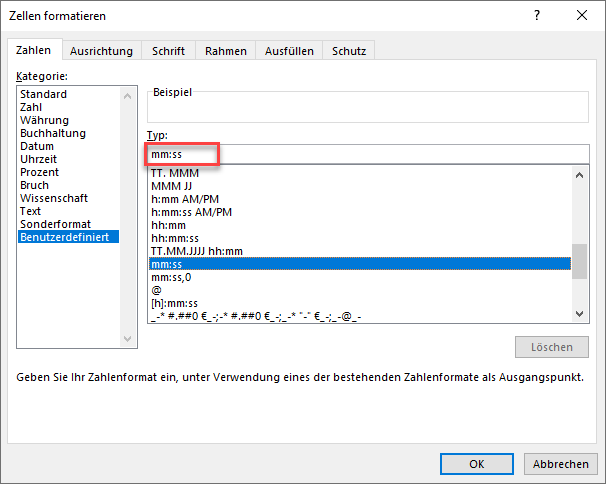606x484 pixels.
Task: Go to the Ausfüllen tab
Action: 289,51
